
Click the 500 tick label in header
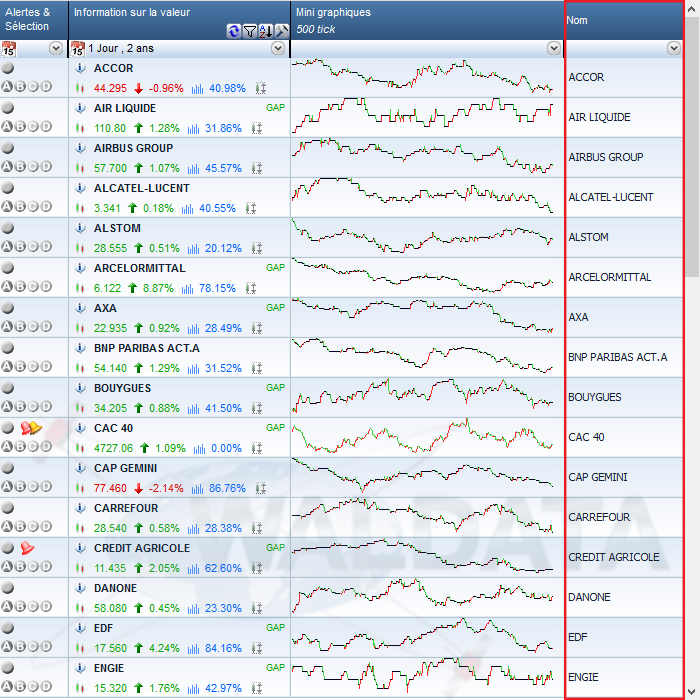point(315,29)
